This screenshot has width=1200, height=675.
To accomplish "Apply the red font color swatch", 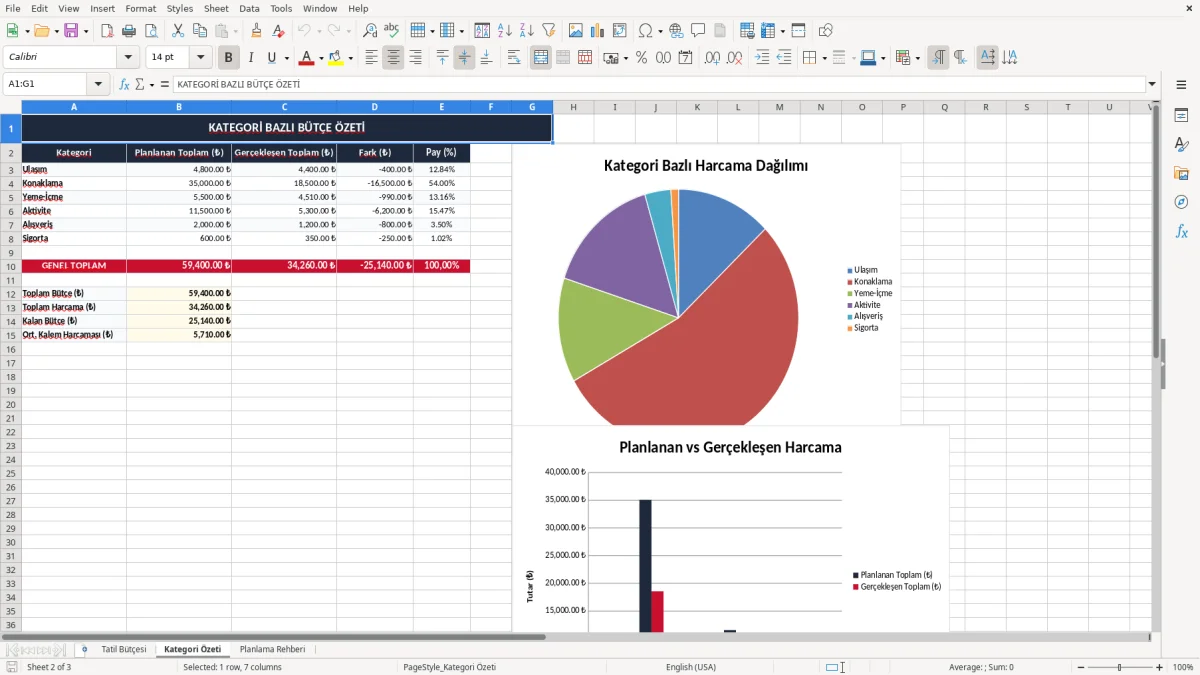I will pos(306,58).
